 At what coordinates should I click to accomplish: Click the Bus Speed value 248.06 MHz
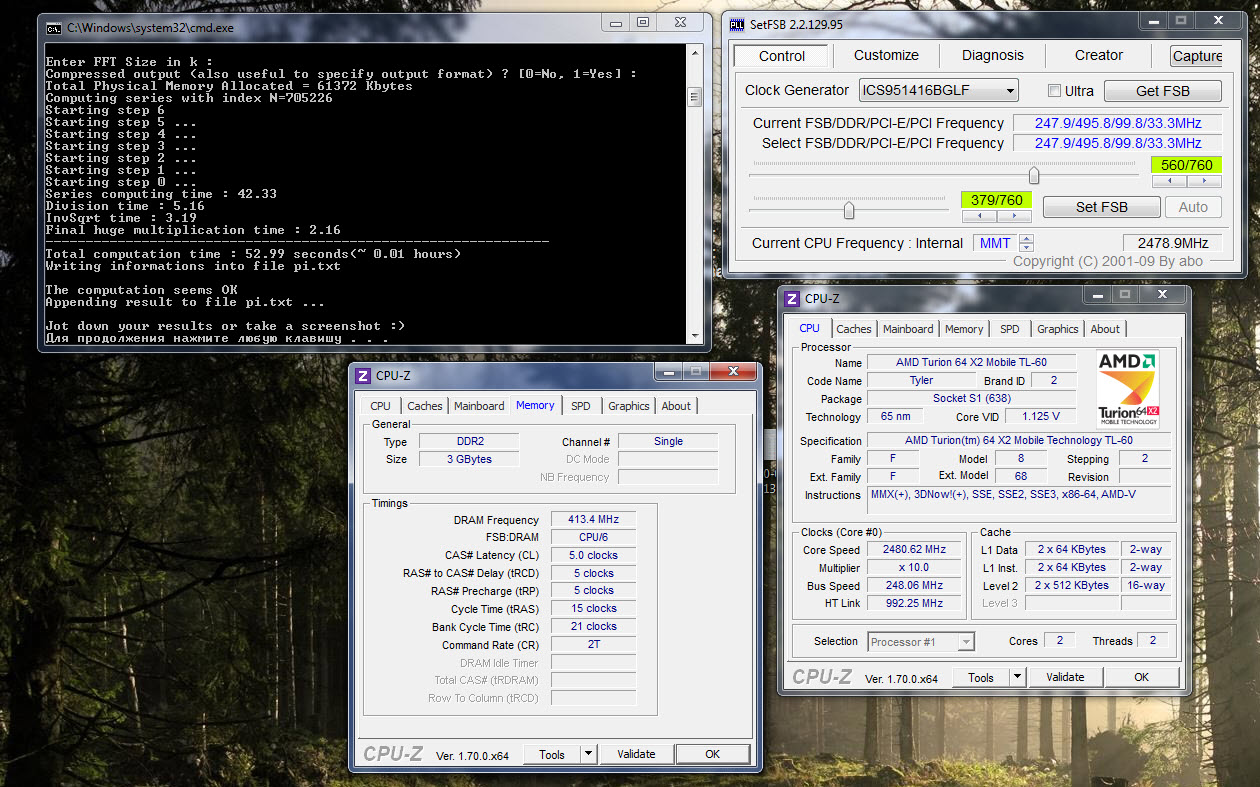click(x=914, y=585)
